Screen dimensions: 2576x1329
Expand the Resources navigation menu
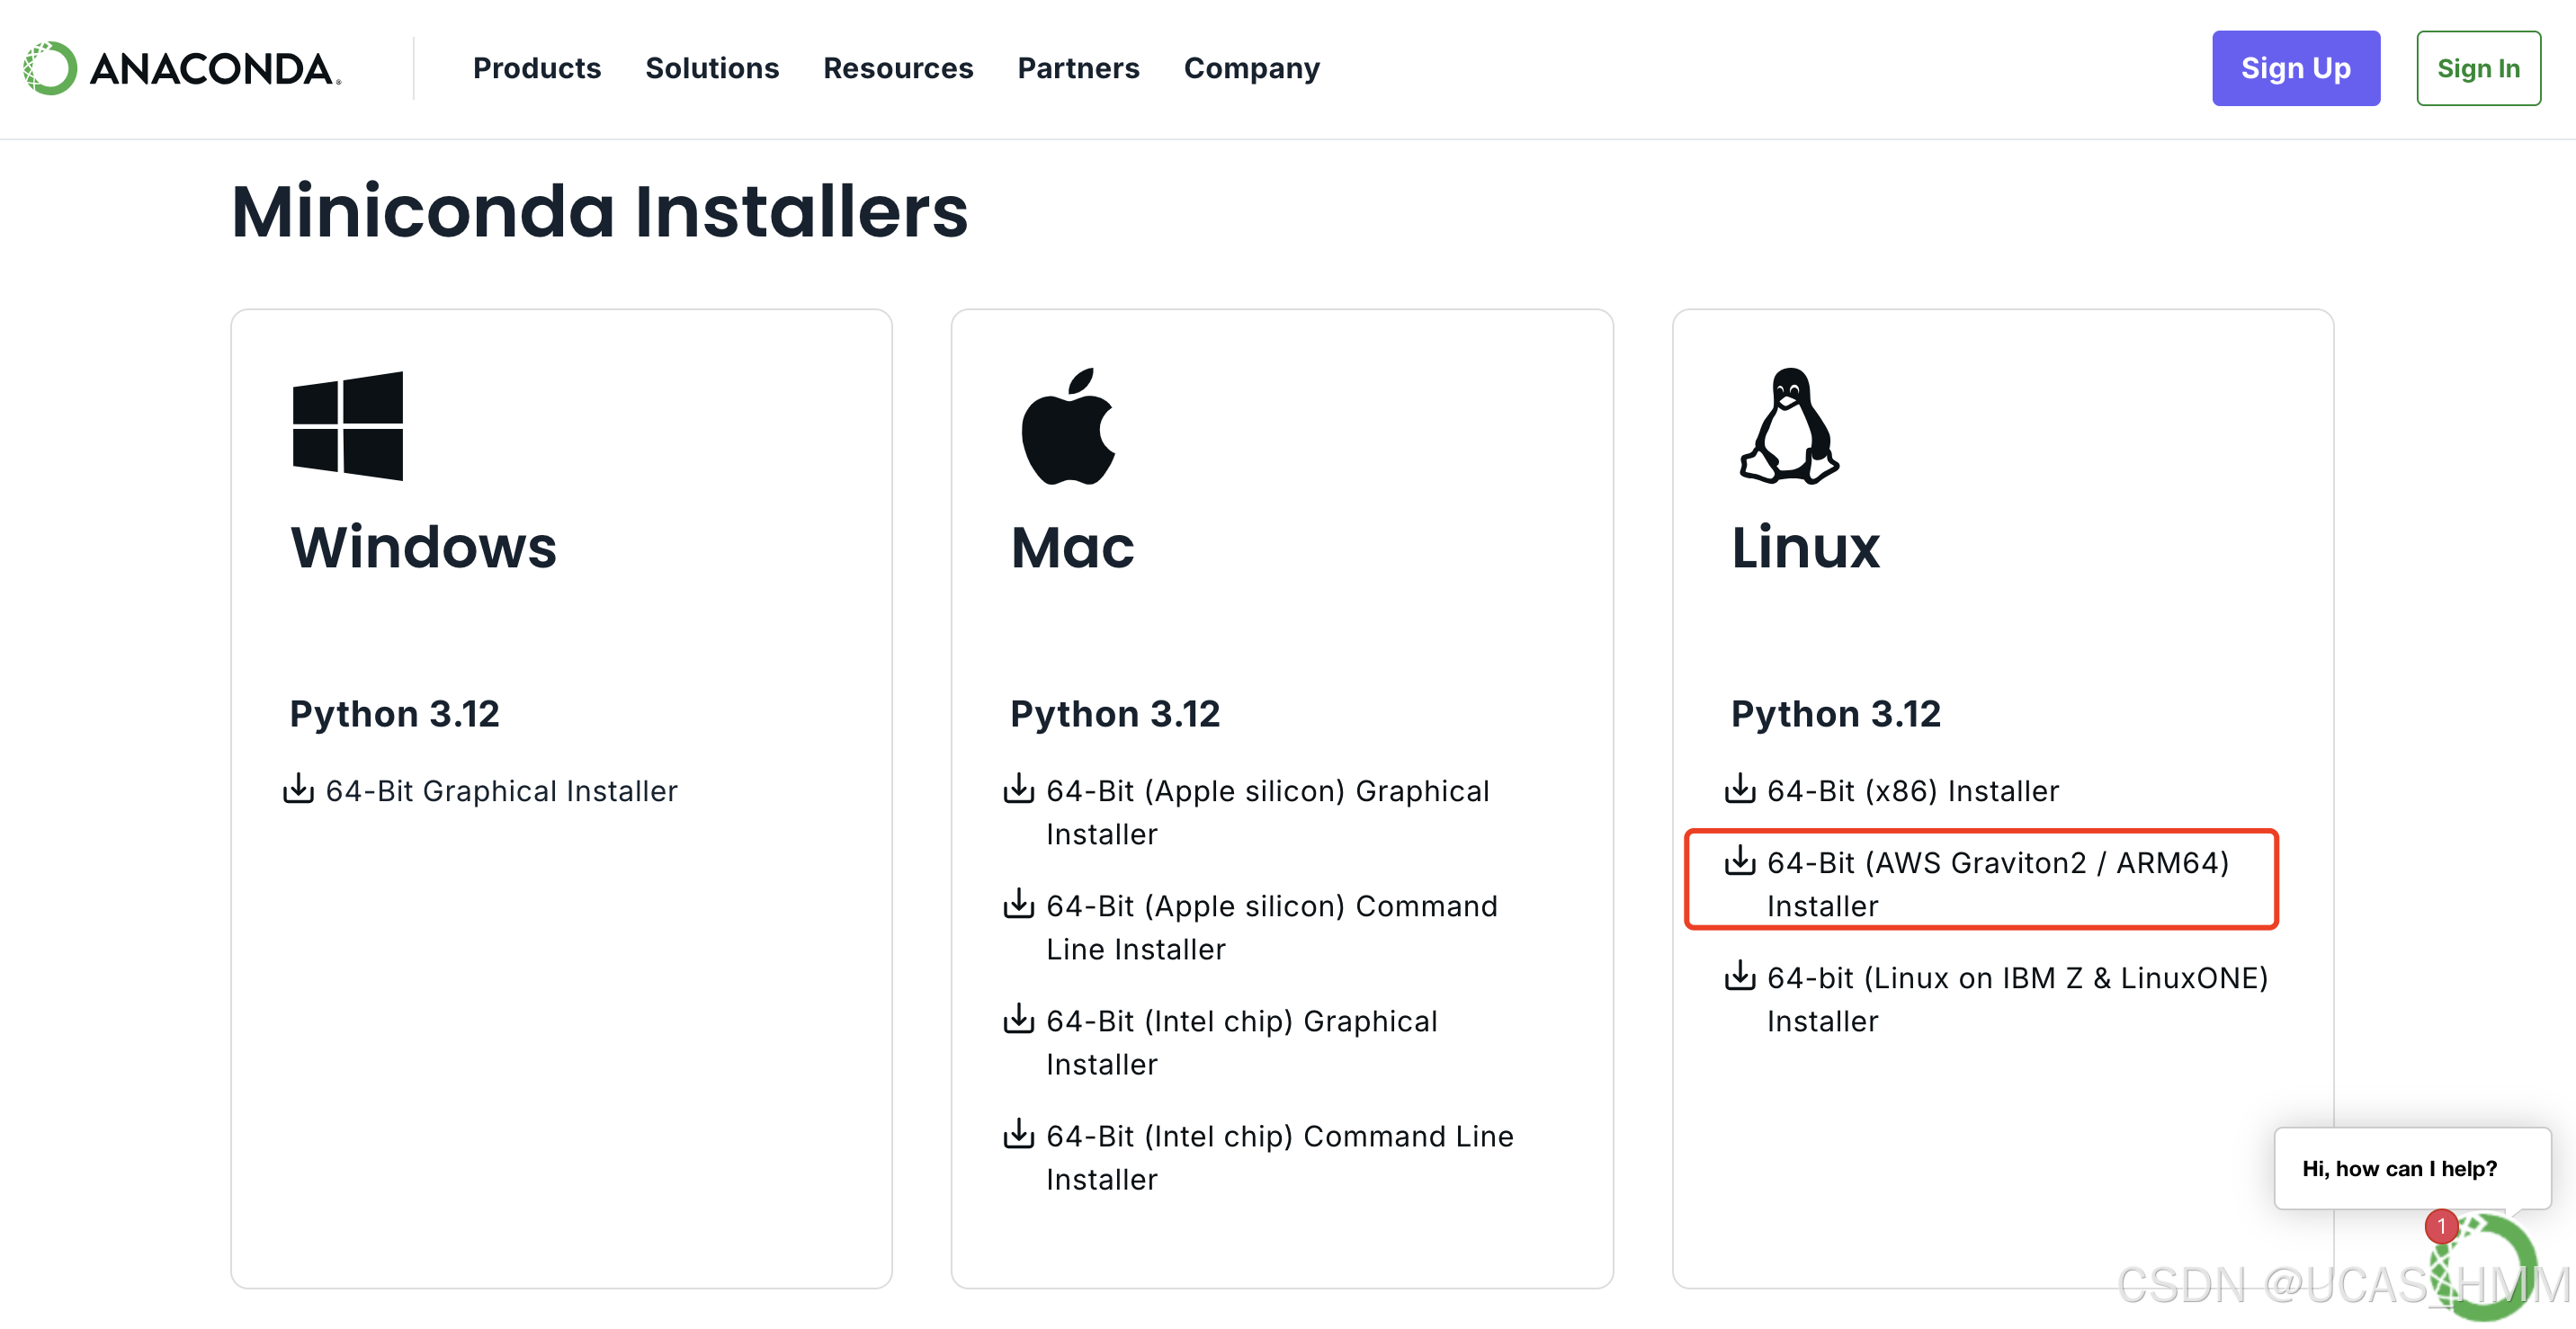897,68
